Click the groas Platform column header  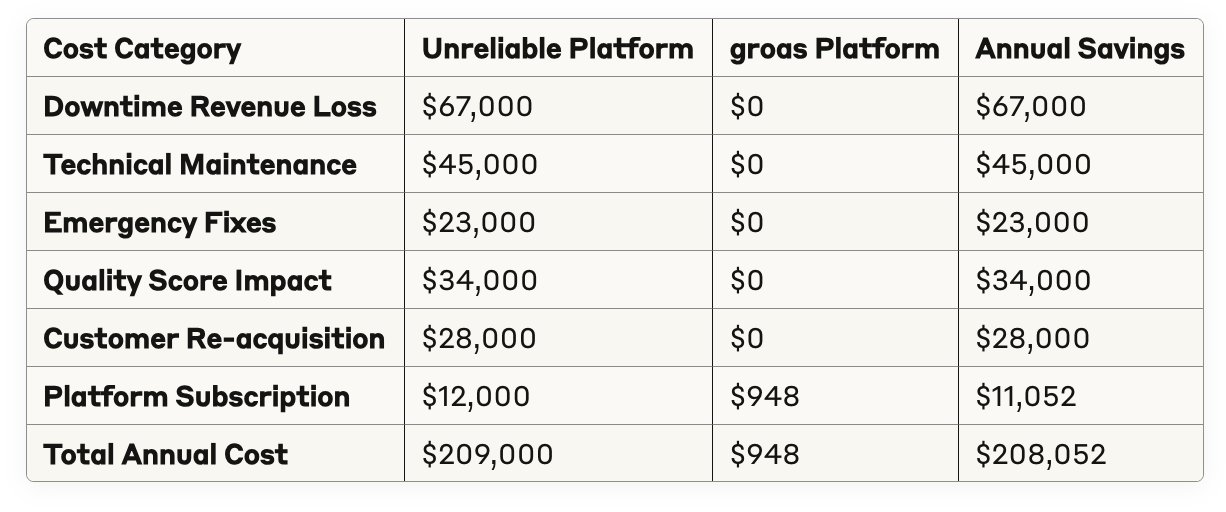pos(834,49)
